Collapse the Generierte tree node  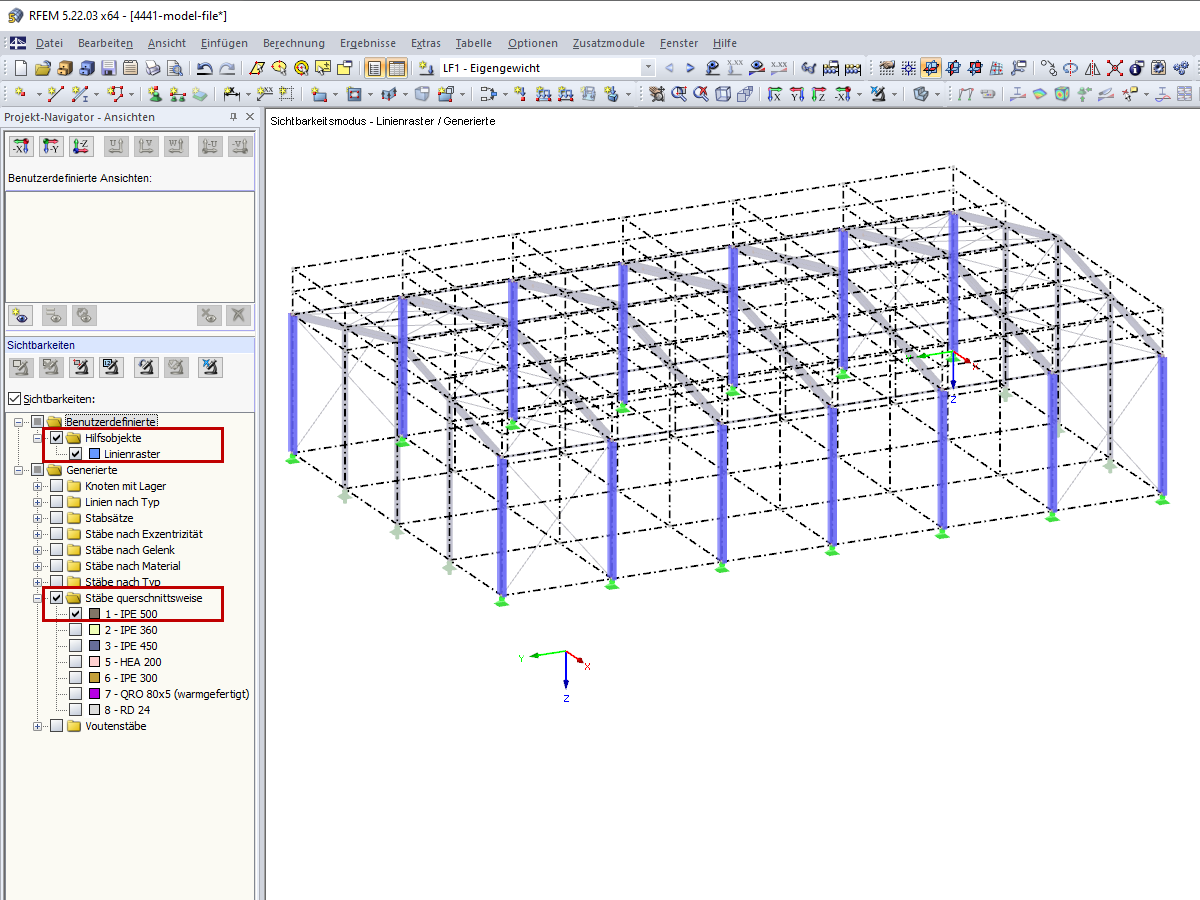point(20,470)
